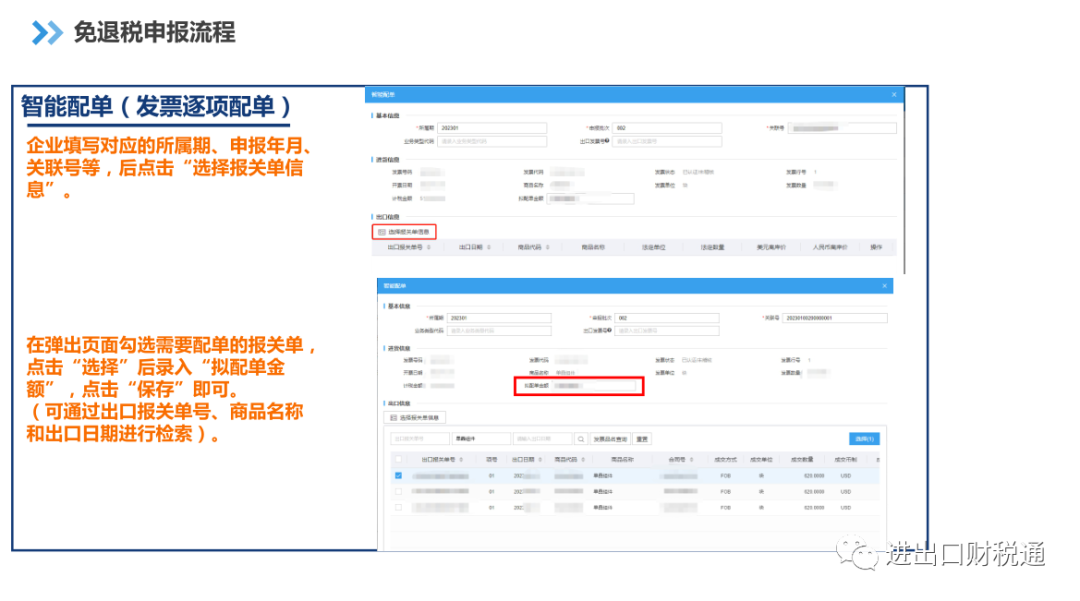Click the 发票品名查询 button
1080x601 pixels.
(610, 439)
